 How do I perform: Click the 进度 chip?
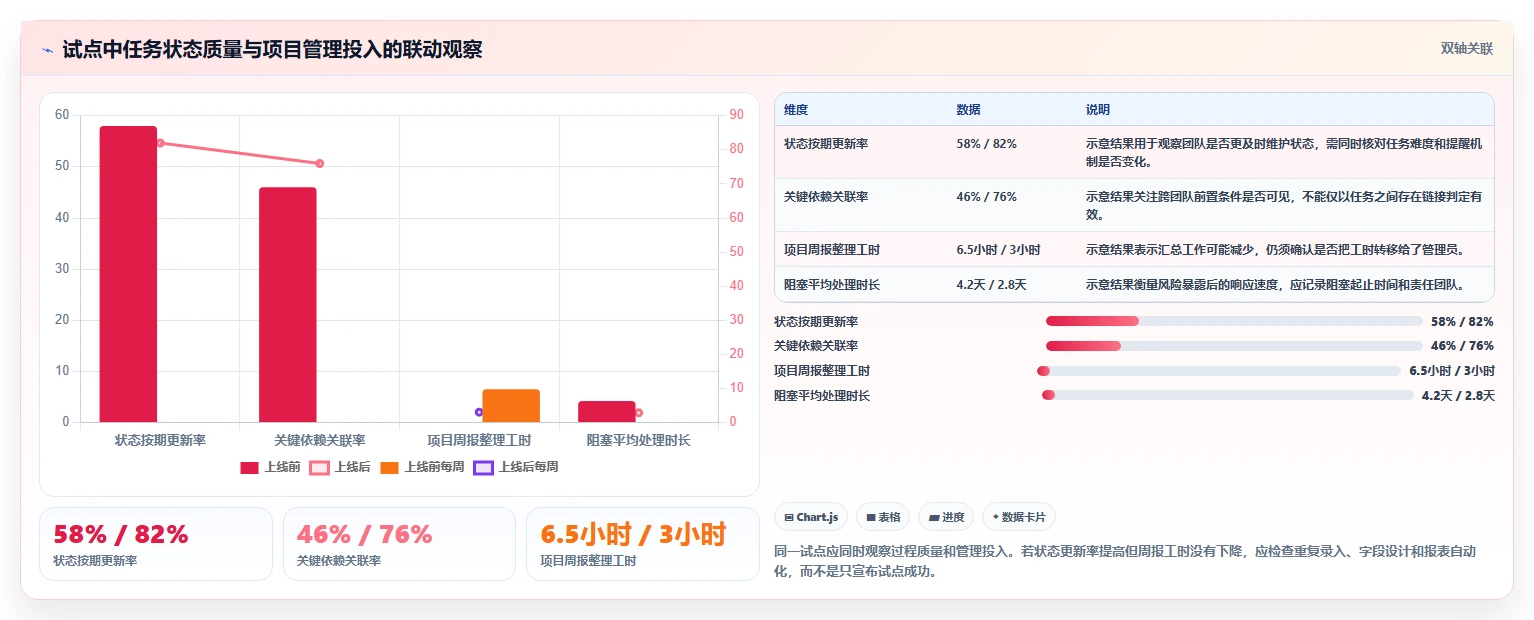[x=946, y=517]
